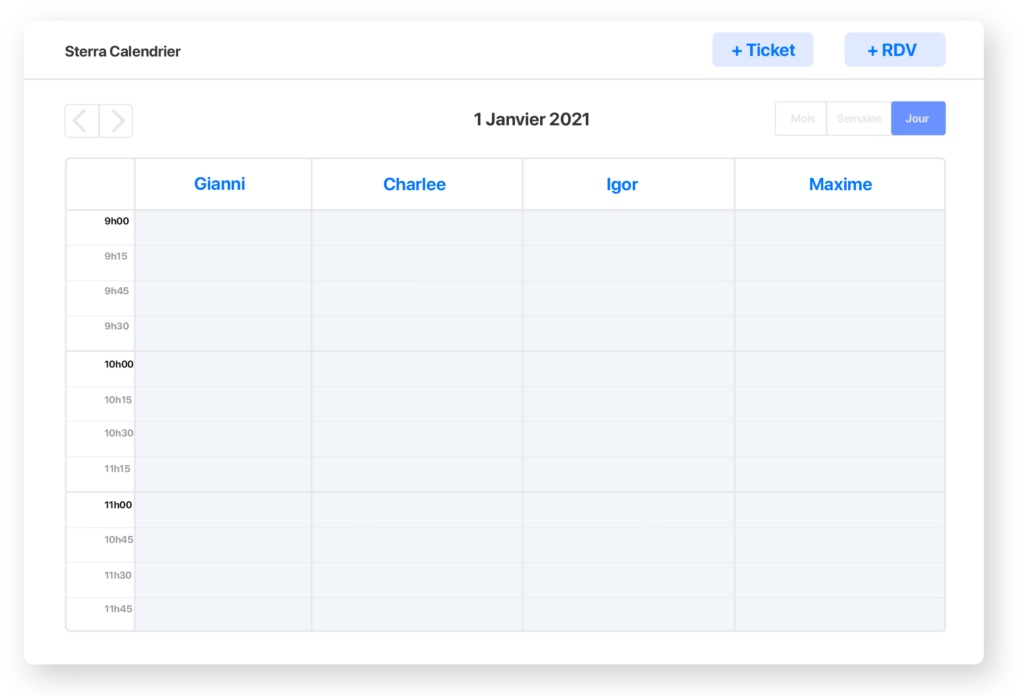This screenshot has width=1024, height=696.
Task: Open Charlee's column header
Action: click(415, 184)
